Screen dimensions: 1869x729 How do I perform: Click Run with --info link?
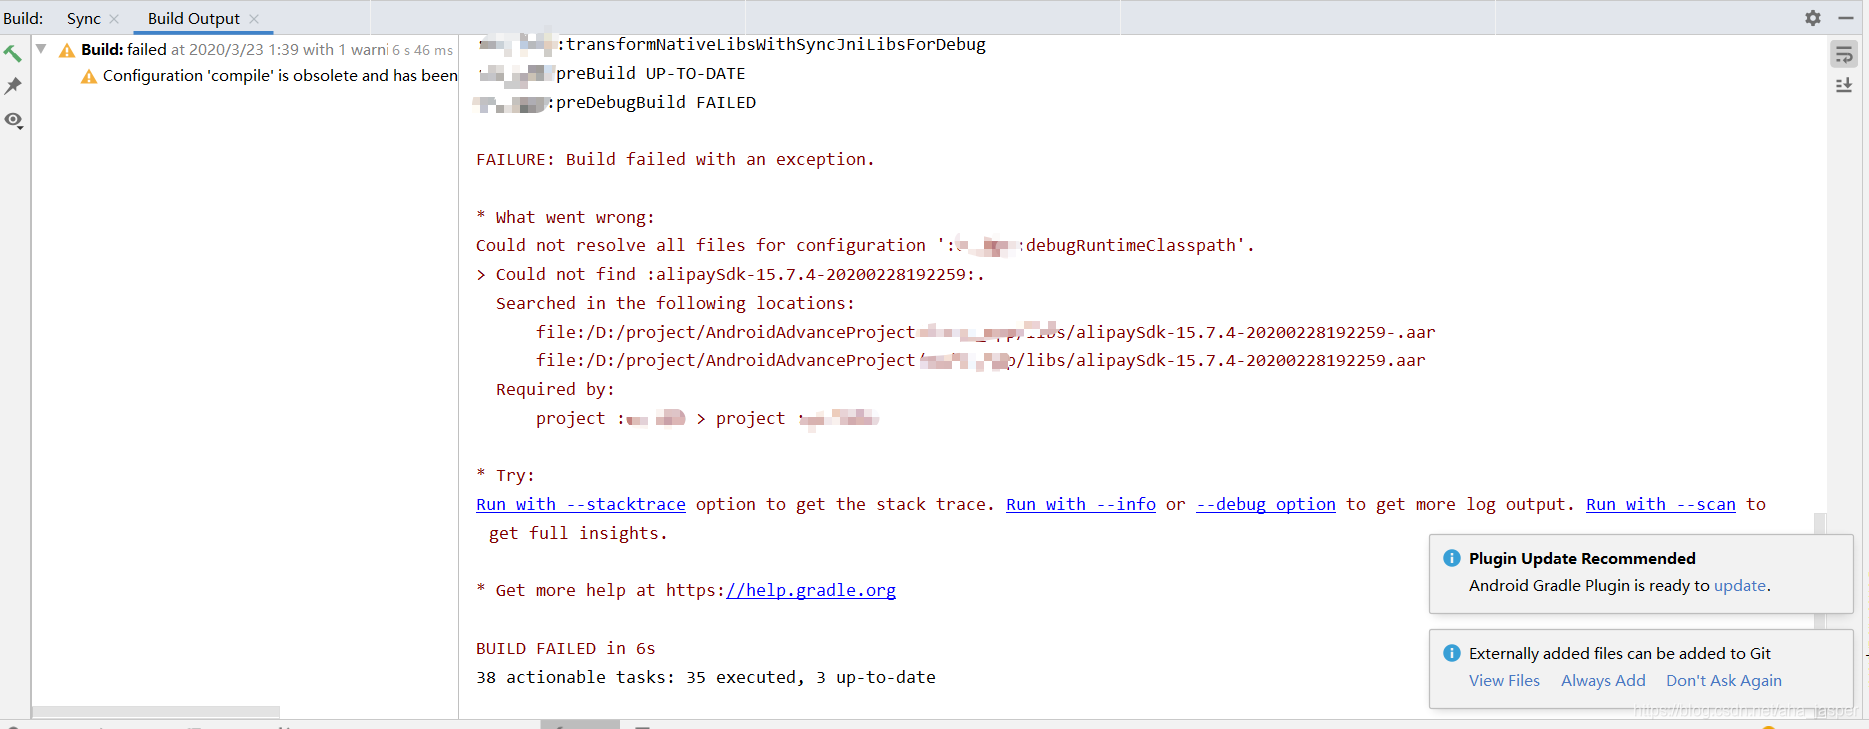click(x=1081, y=504)
